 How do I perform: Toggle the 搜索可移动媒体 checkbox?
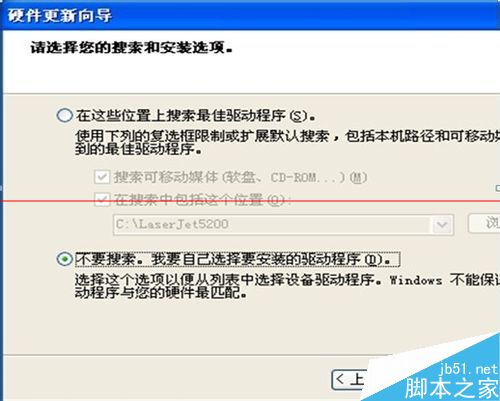(102, 177)
